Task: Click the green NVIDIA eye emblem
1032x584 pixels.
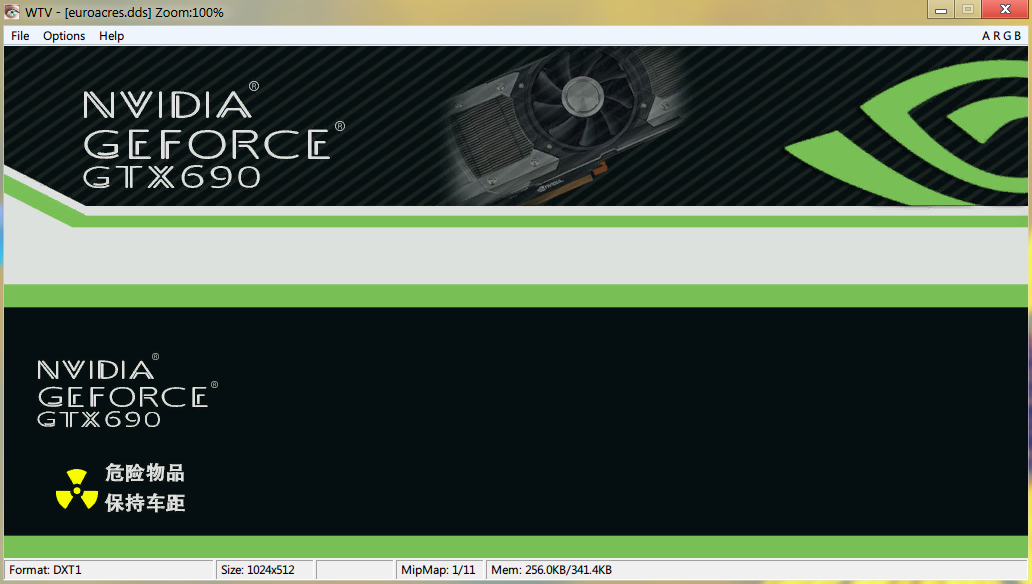Action: click(908, 135)
